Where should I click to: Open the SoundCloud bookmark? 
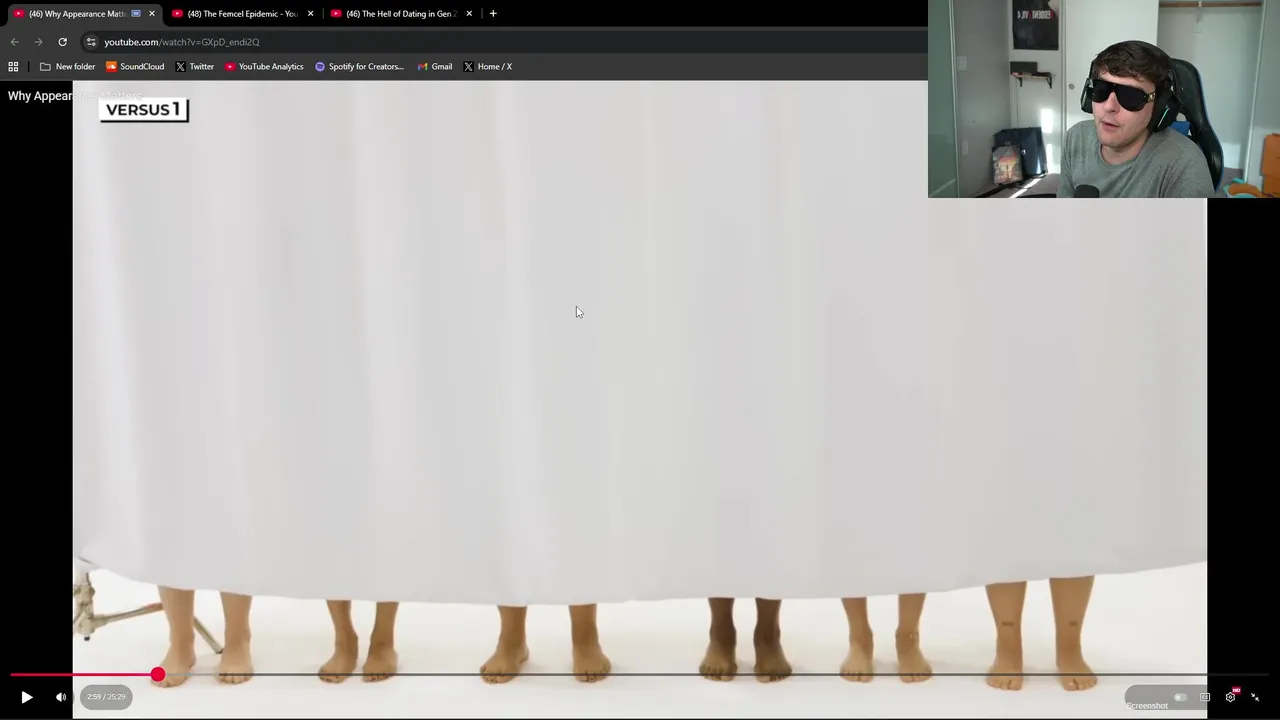point(135,66)
